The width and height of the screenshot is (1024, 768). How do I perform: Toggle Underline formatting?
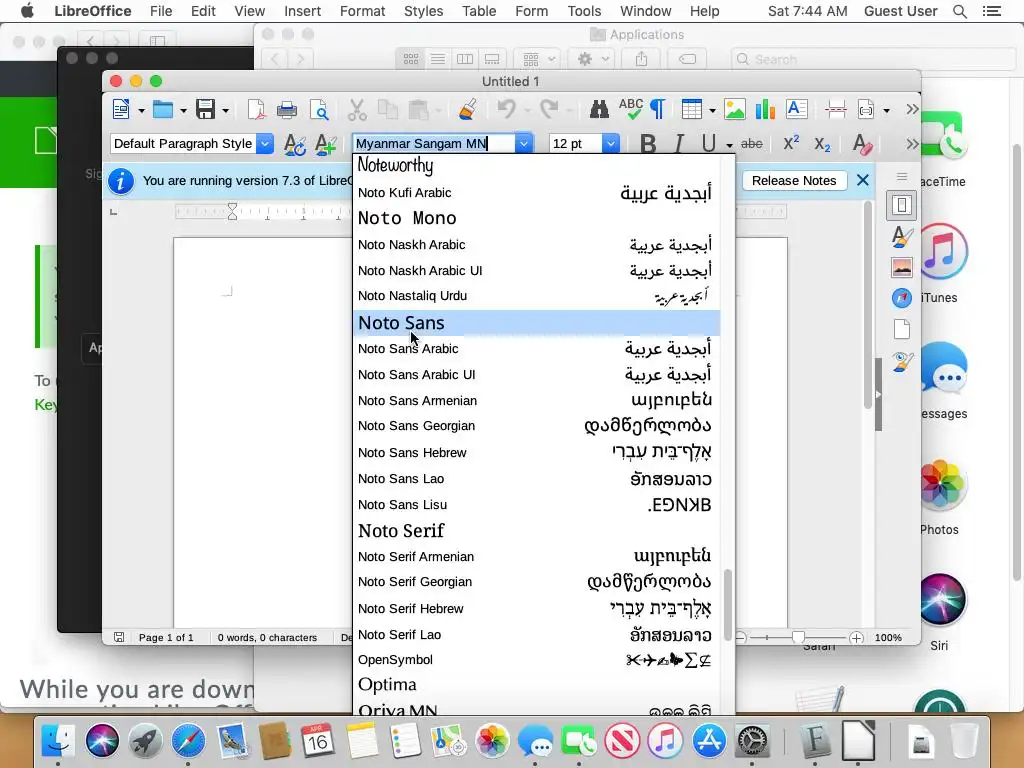click(x=709, y=144)
